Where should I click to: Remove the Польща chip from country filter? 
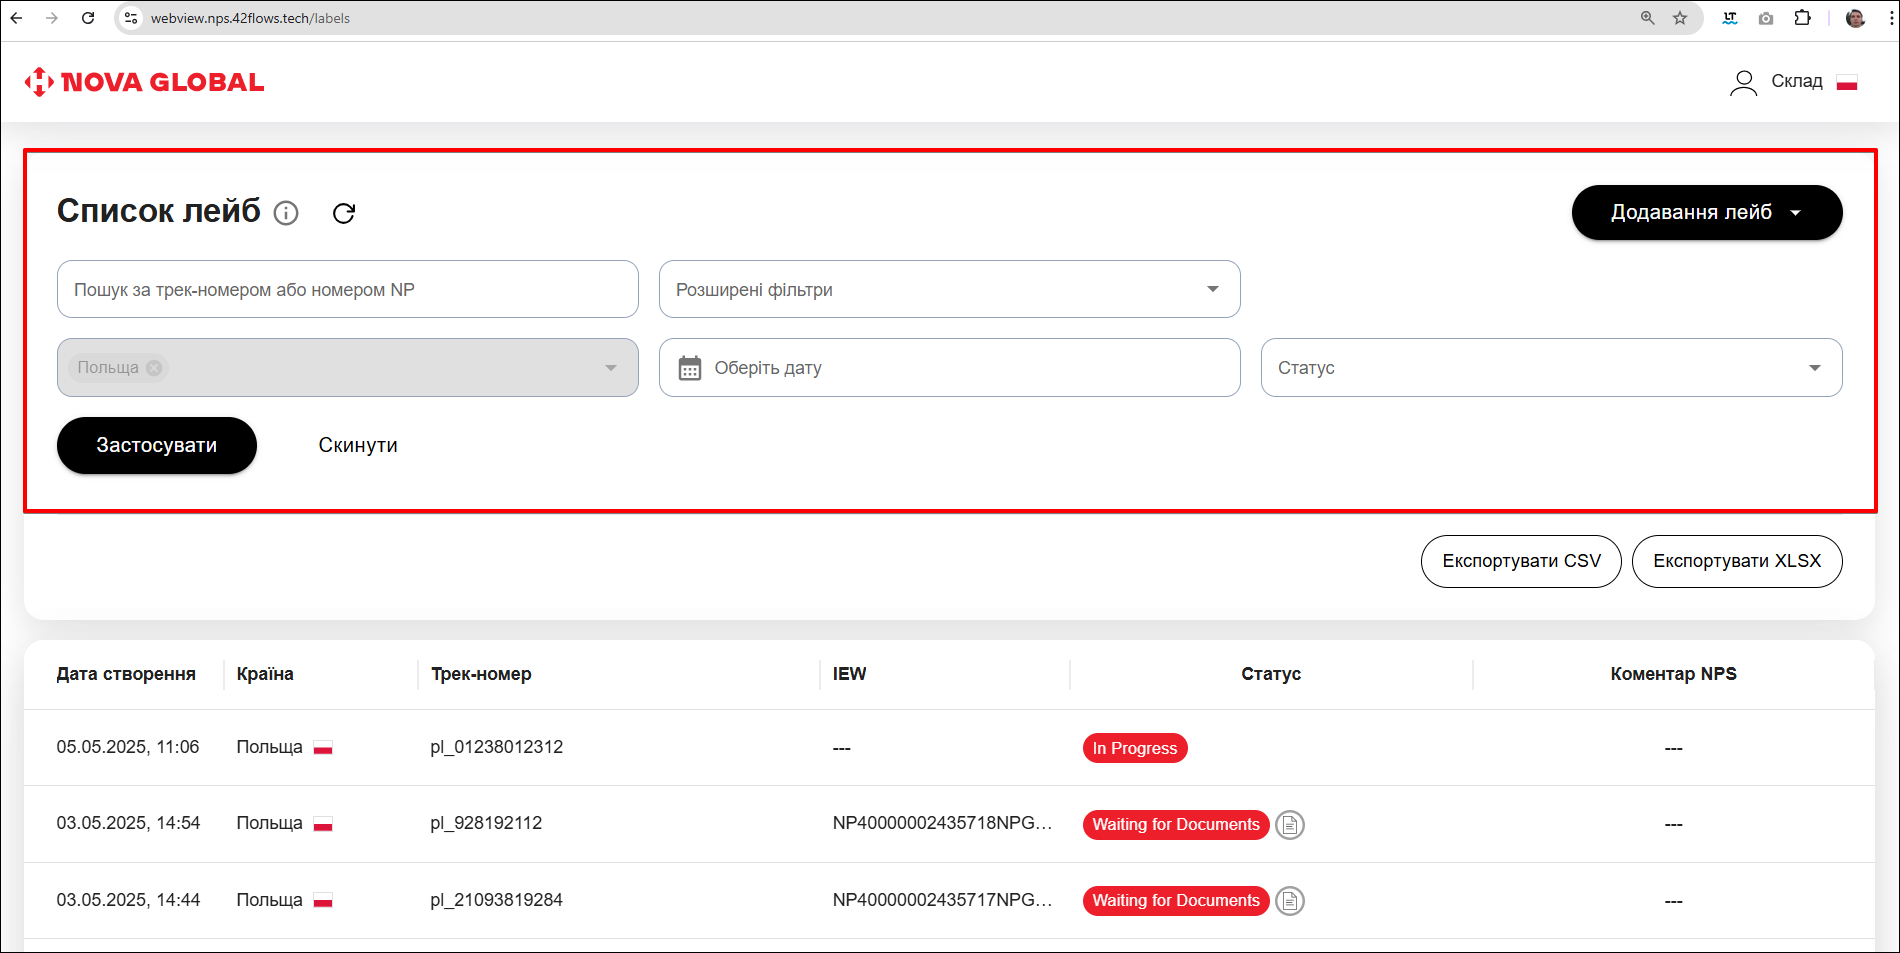[x=154, y=368]
